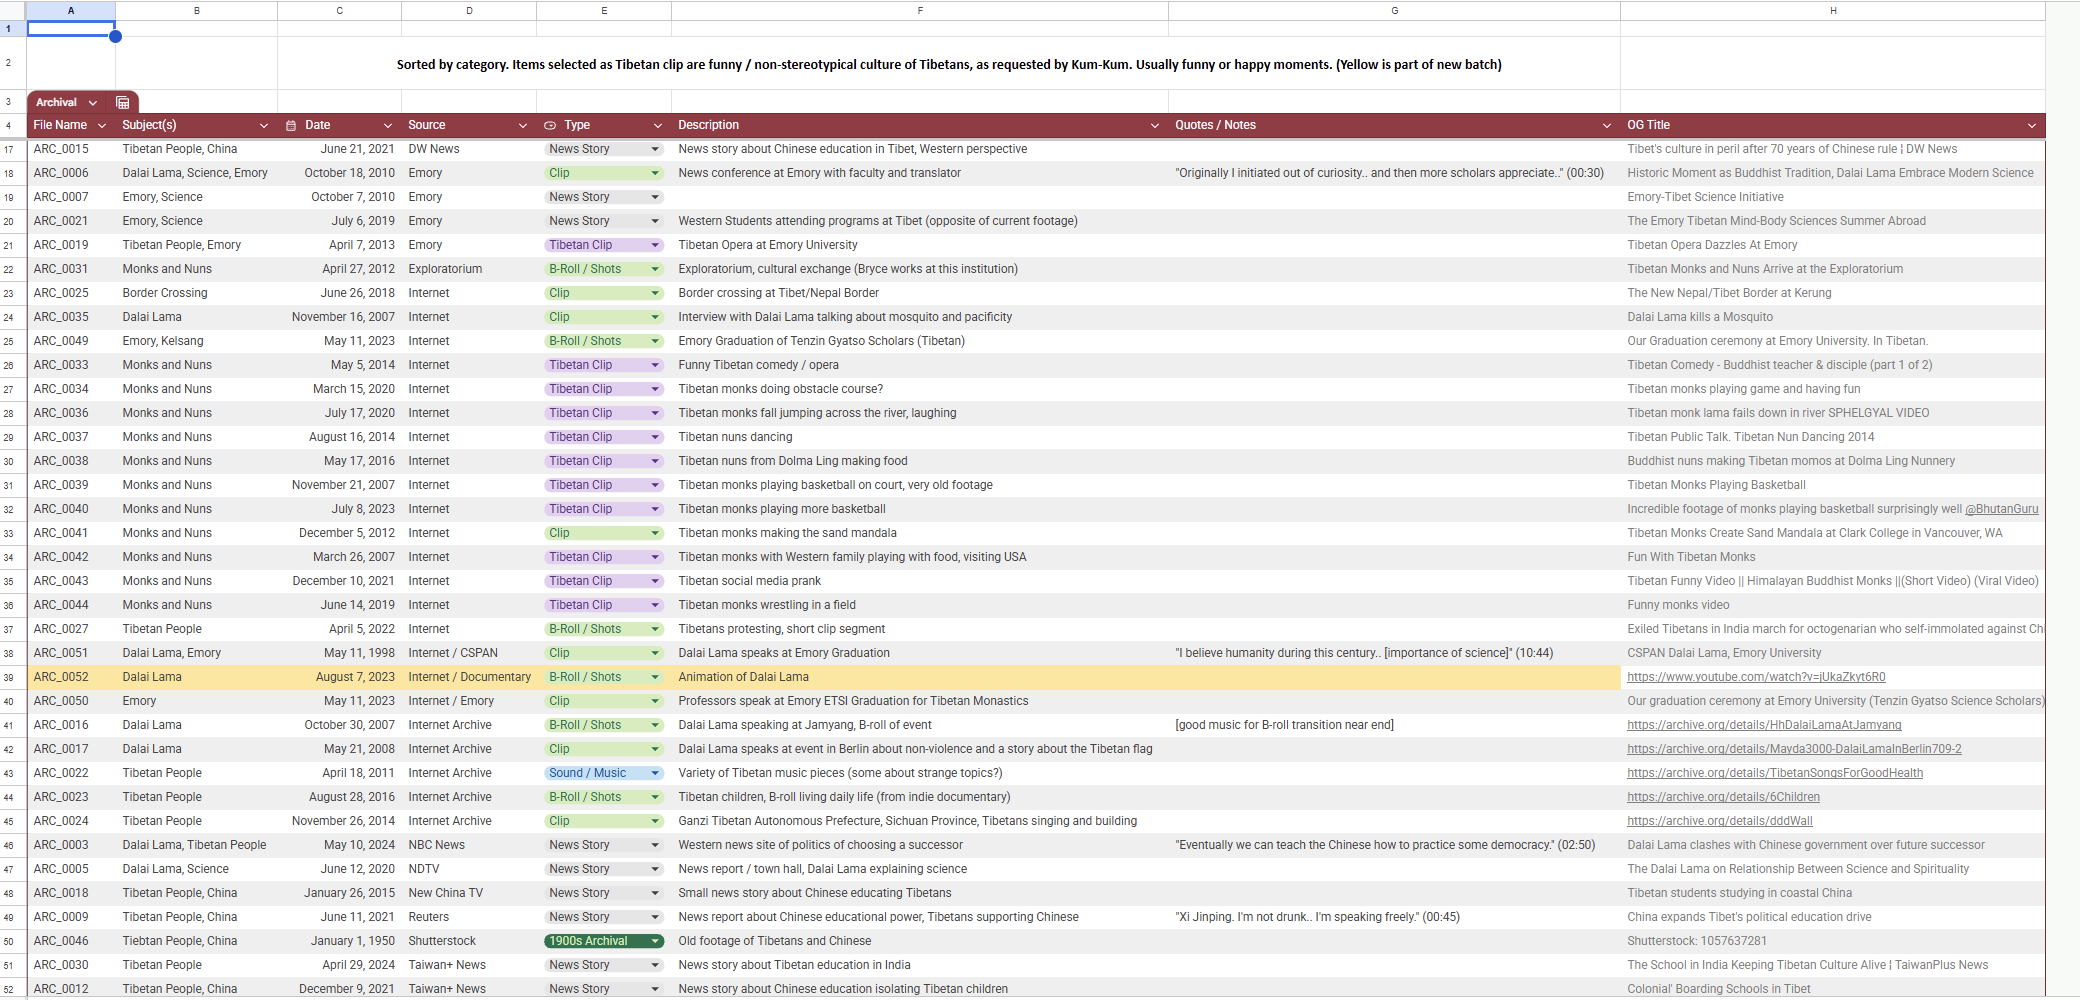Click the dropdown chip icon beside Type header
Image resolution: width=2080 pixels, height=1000 pixels.
550,126
